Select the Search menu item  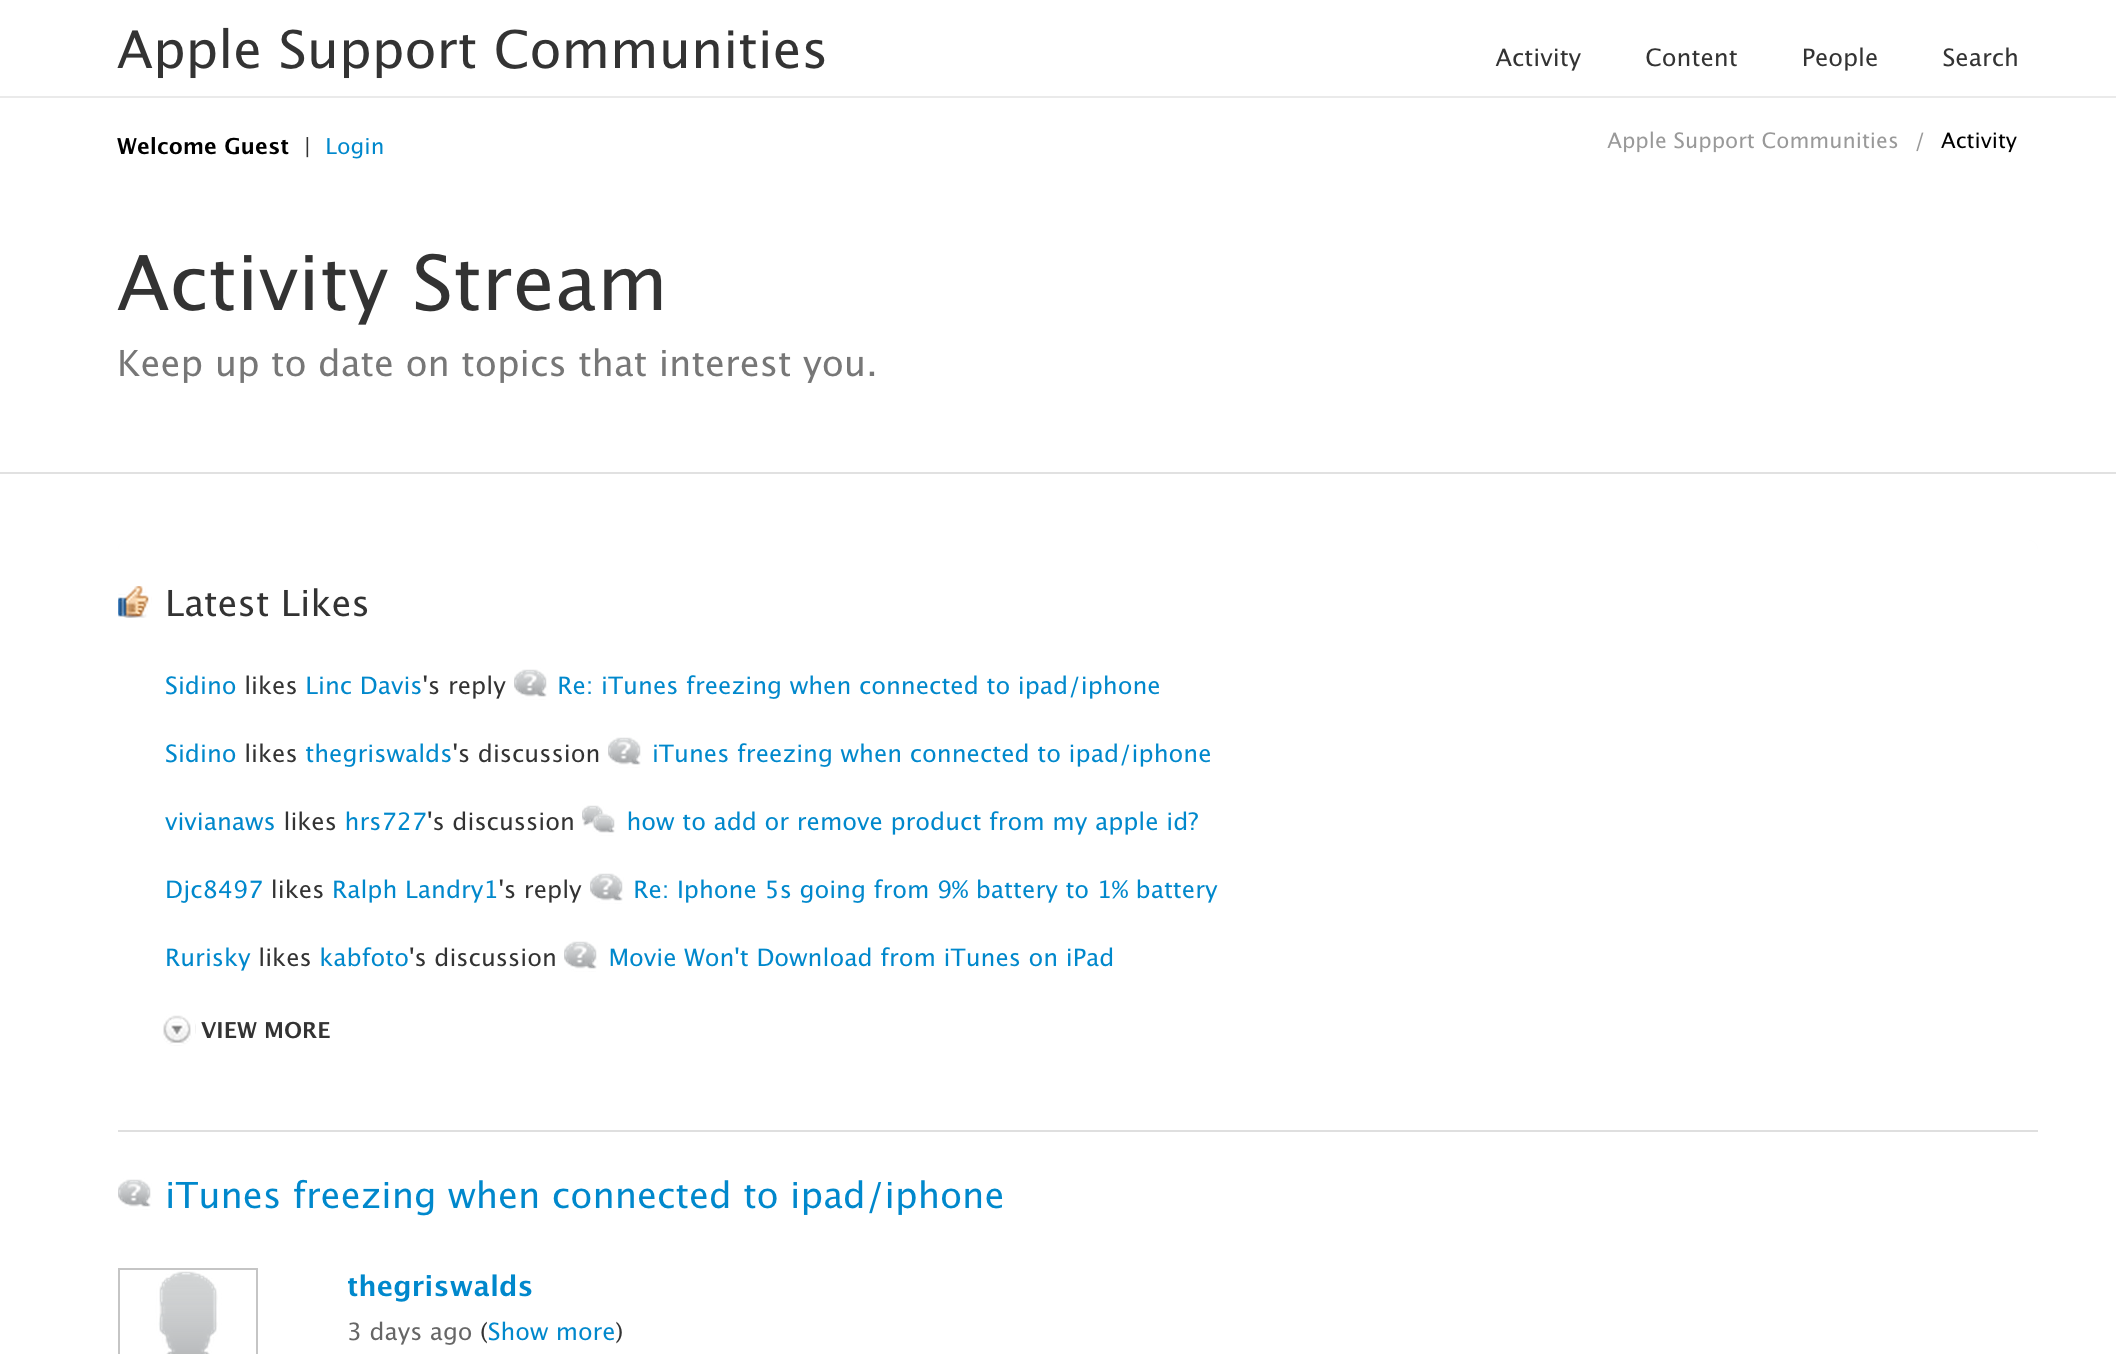(1979, 57)
